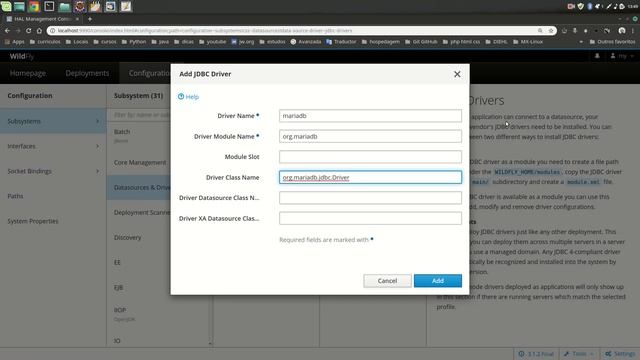Click the zoom magnifier in address bar
This screenshot has width=640, height=360.
pos(540,31)
